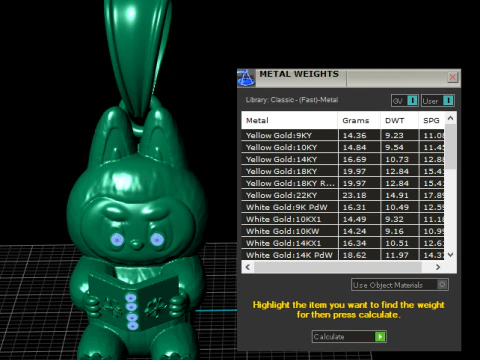480x360 pixels.
Task: Click the SPG column header
Action: [x=431, y=120]
